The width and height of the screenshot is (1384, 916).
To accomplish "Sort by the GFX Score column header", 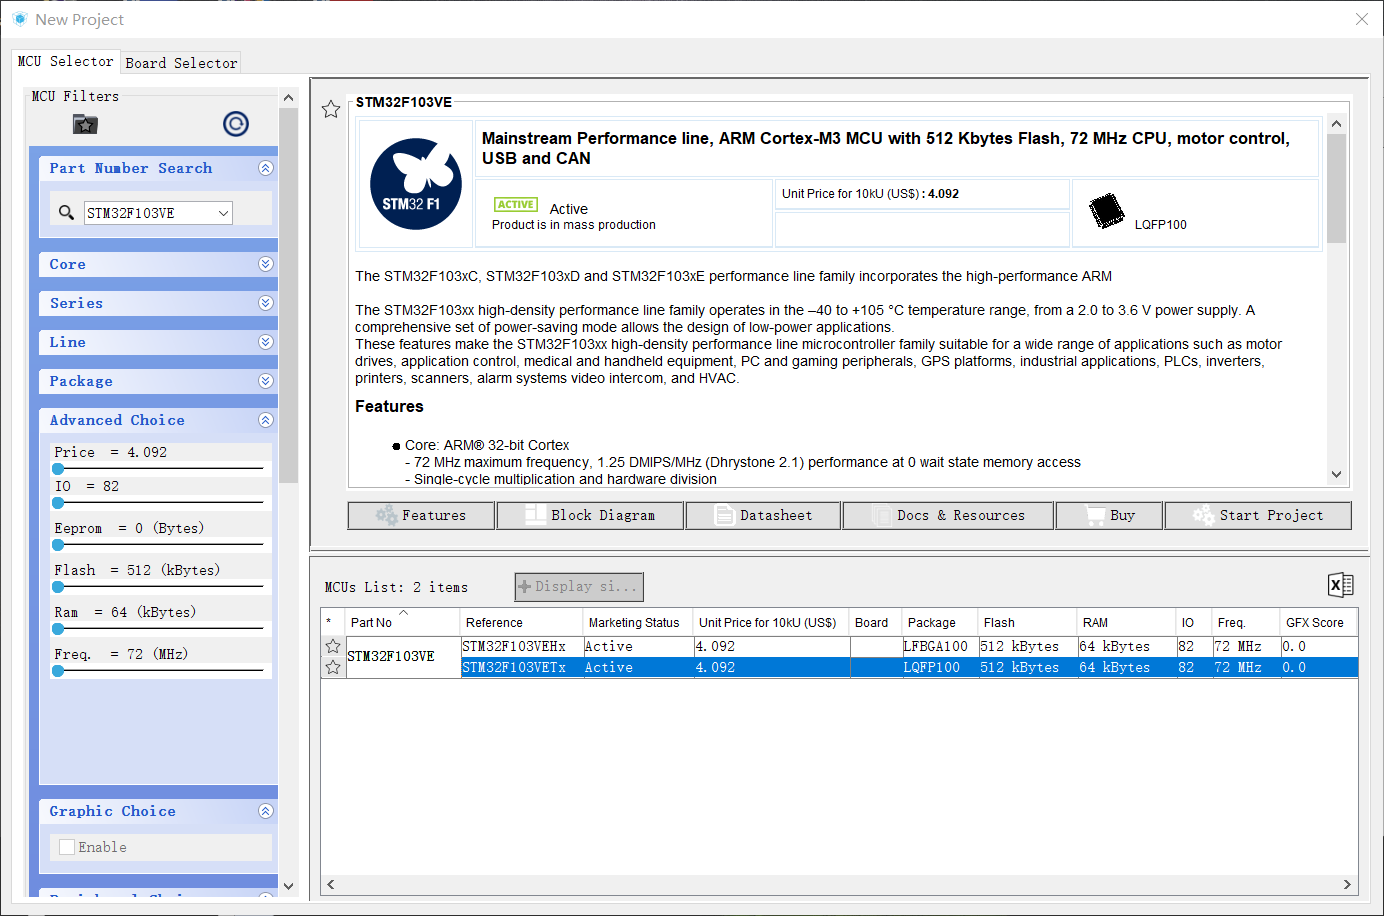I will click(x=1318, y=622).
